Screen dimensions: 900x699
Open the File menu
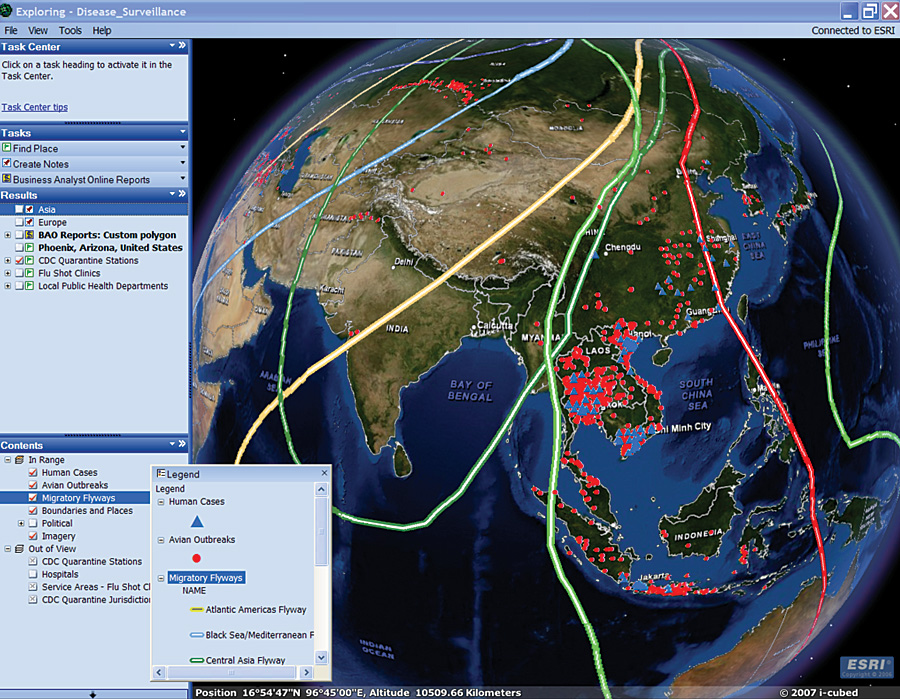[11, 30]
